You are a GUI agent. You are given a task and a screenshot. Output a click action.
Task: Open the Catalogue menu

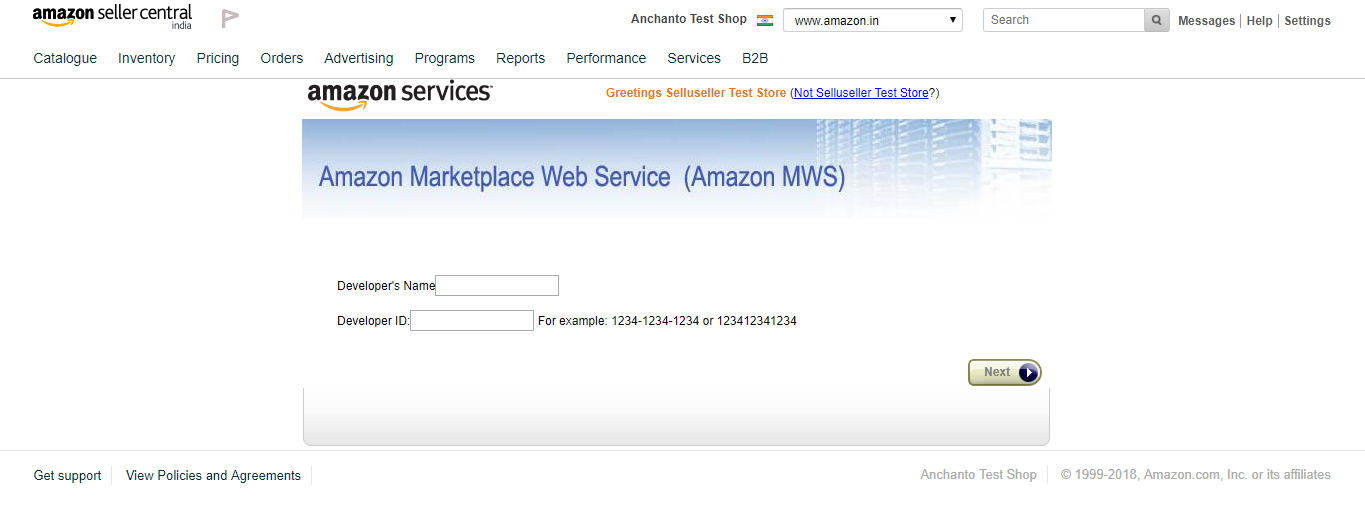65,58
